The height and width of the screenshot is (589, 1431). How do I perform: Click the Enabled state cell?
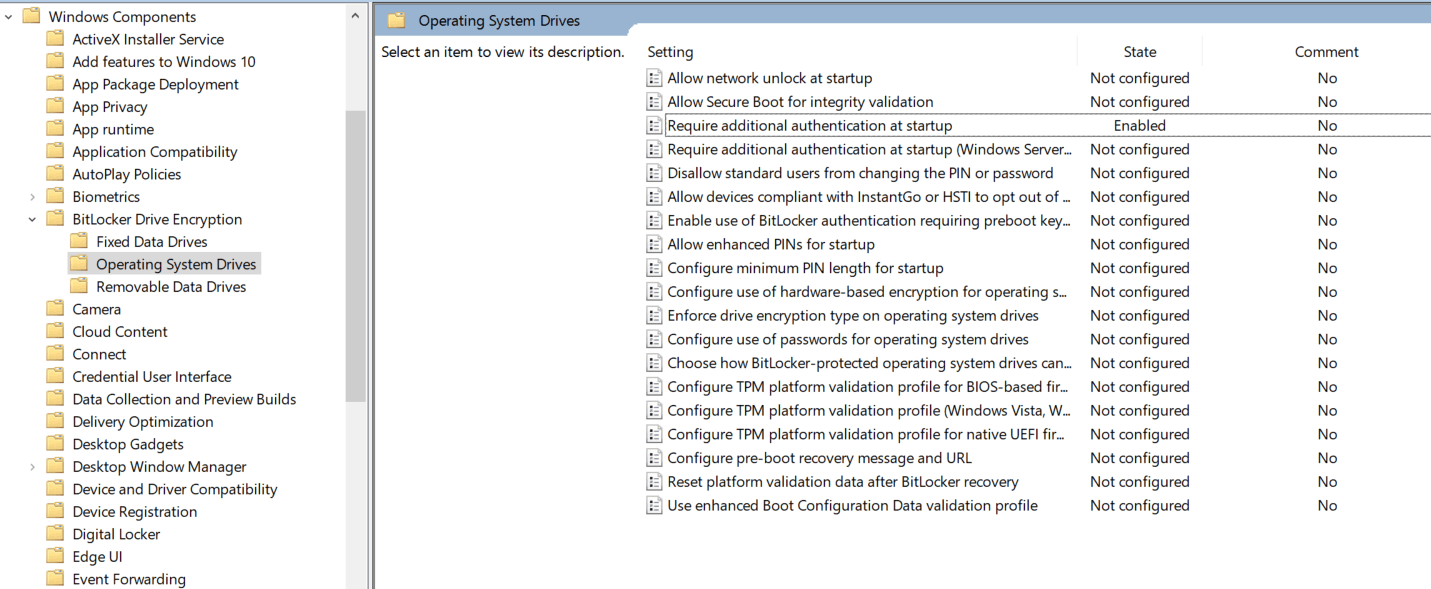coord(1140,126)
